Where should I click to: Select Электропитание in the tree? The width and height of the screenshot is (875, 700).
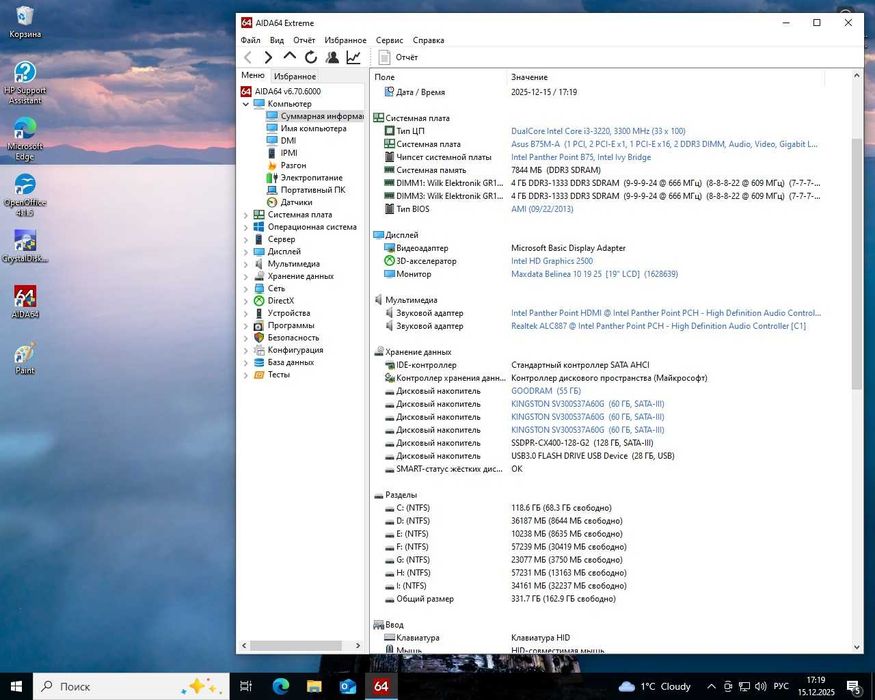311,178
